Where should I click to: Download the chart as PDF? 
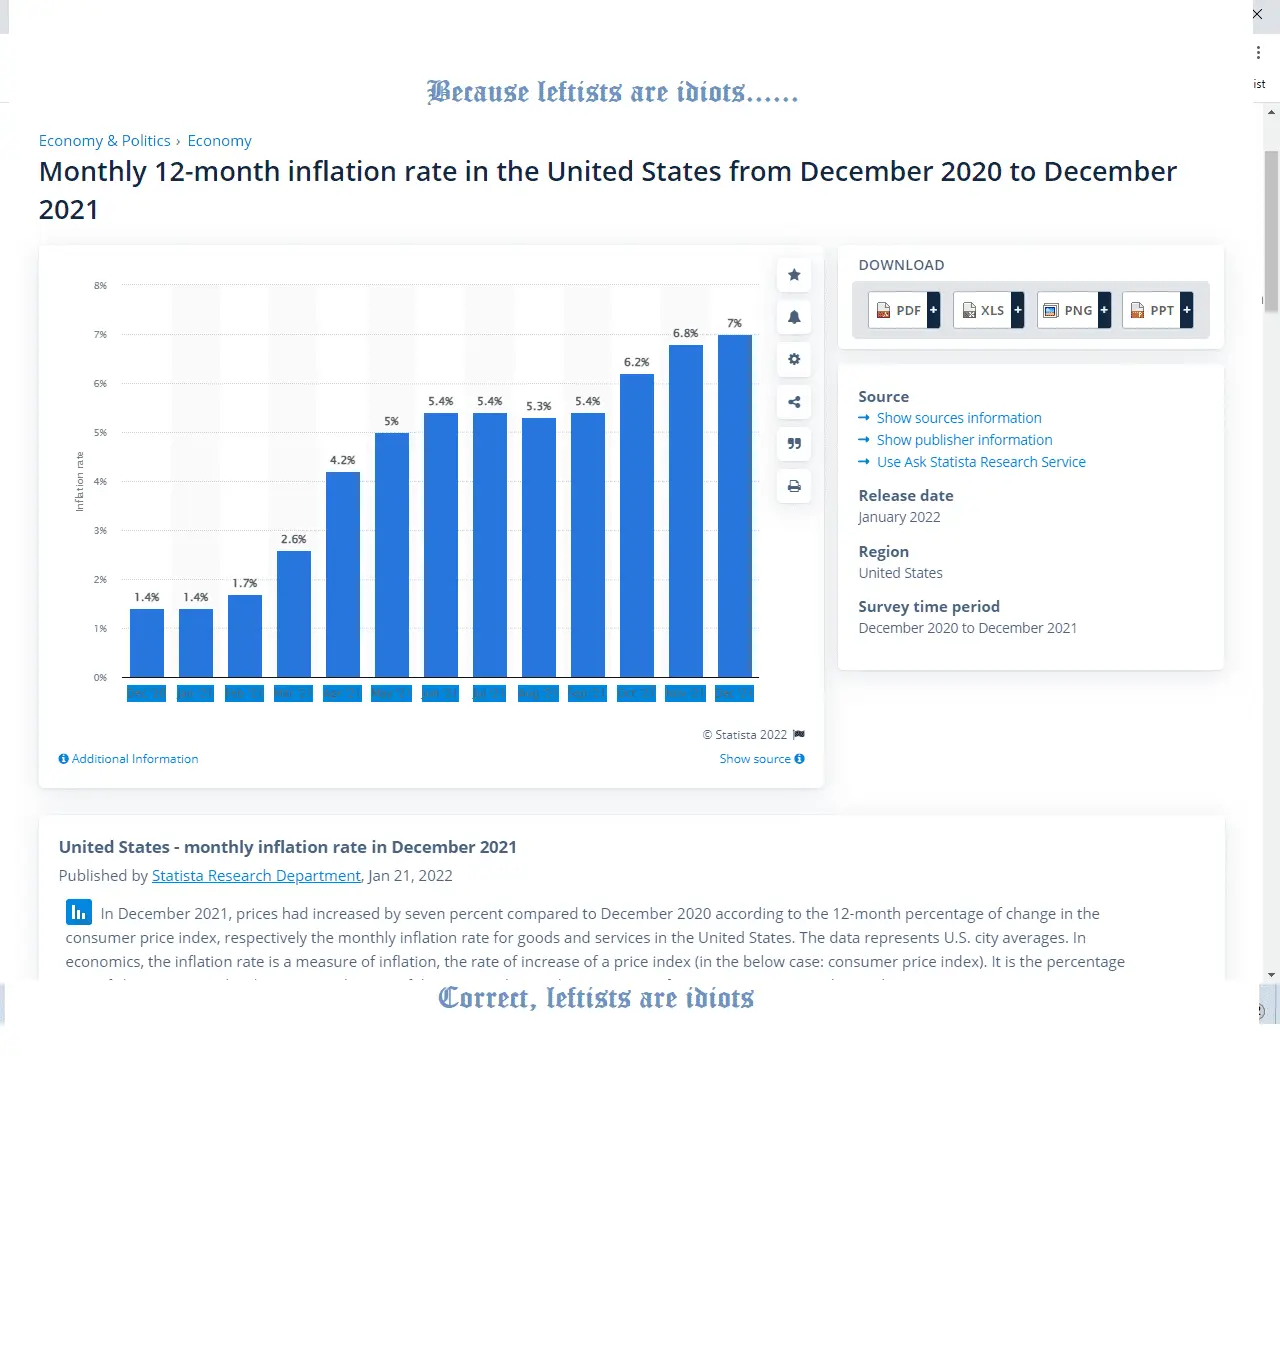904,311
